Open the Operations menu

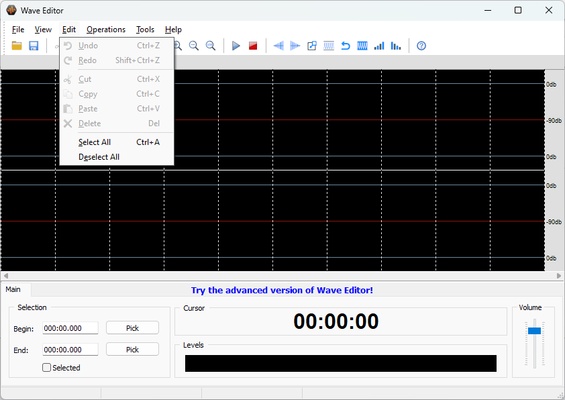106,30
